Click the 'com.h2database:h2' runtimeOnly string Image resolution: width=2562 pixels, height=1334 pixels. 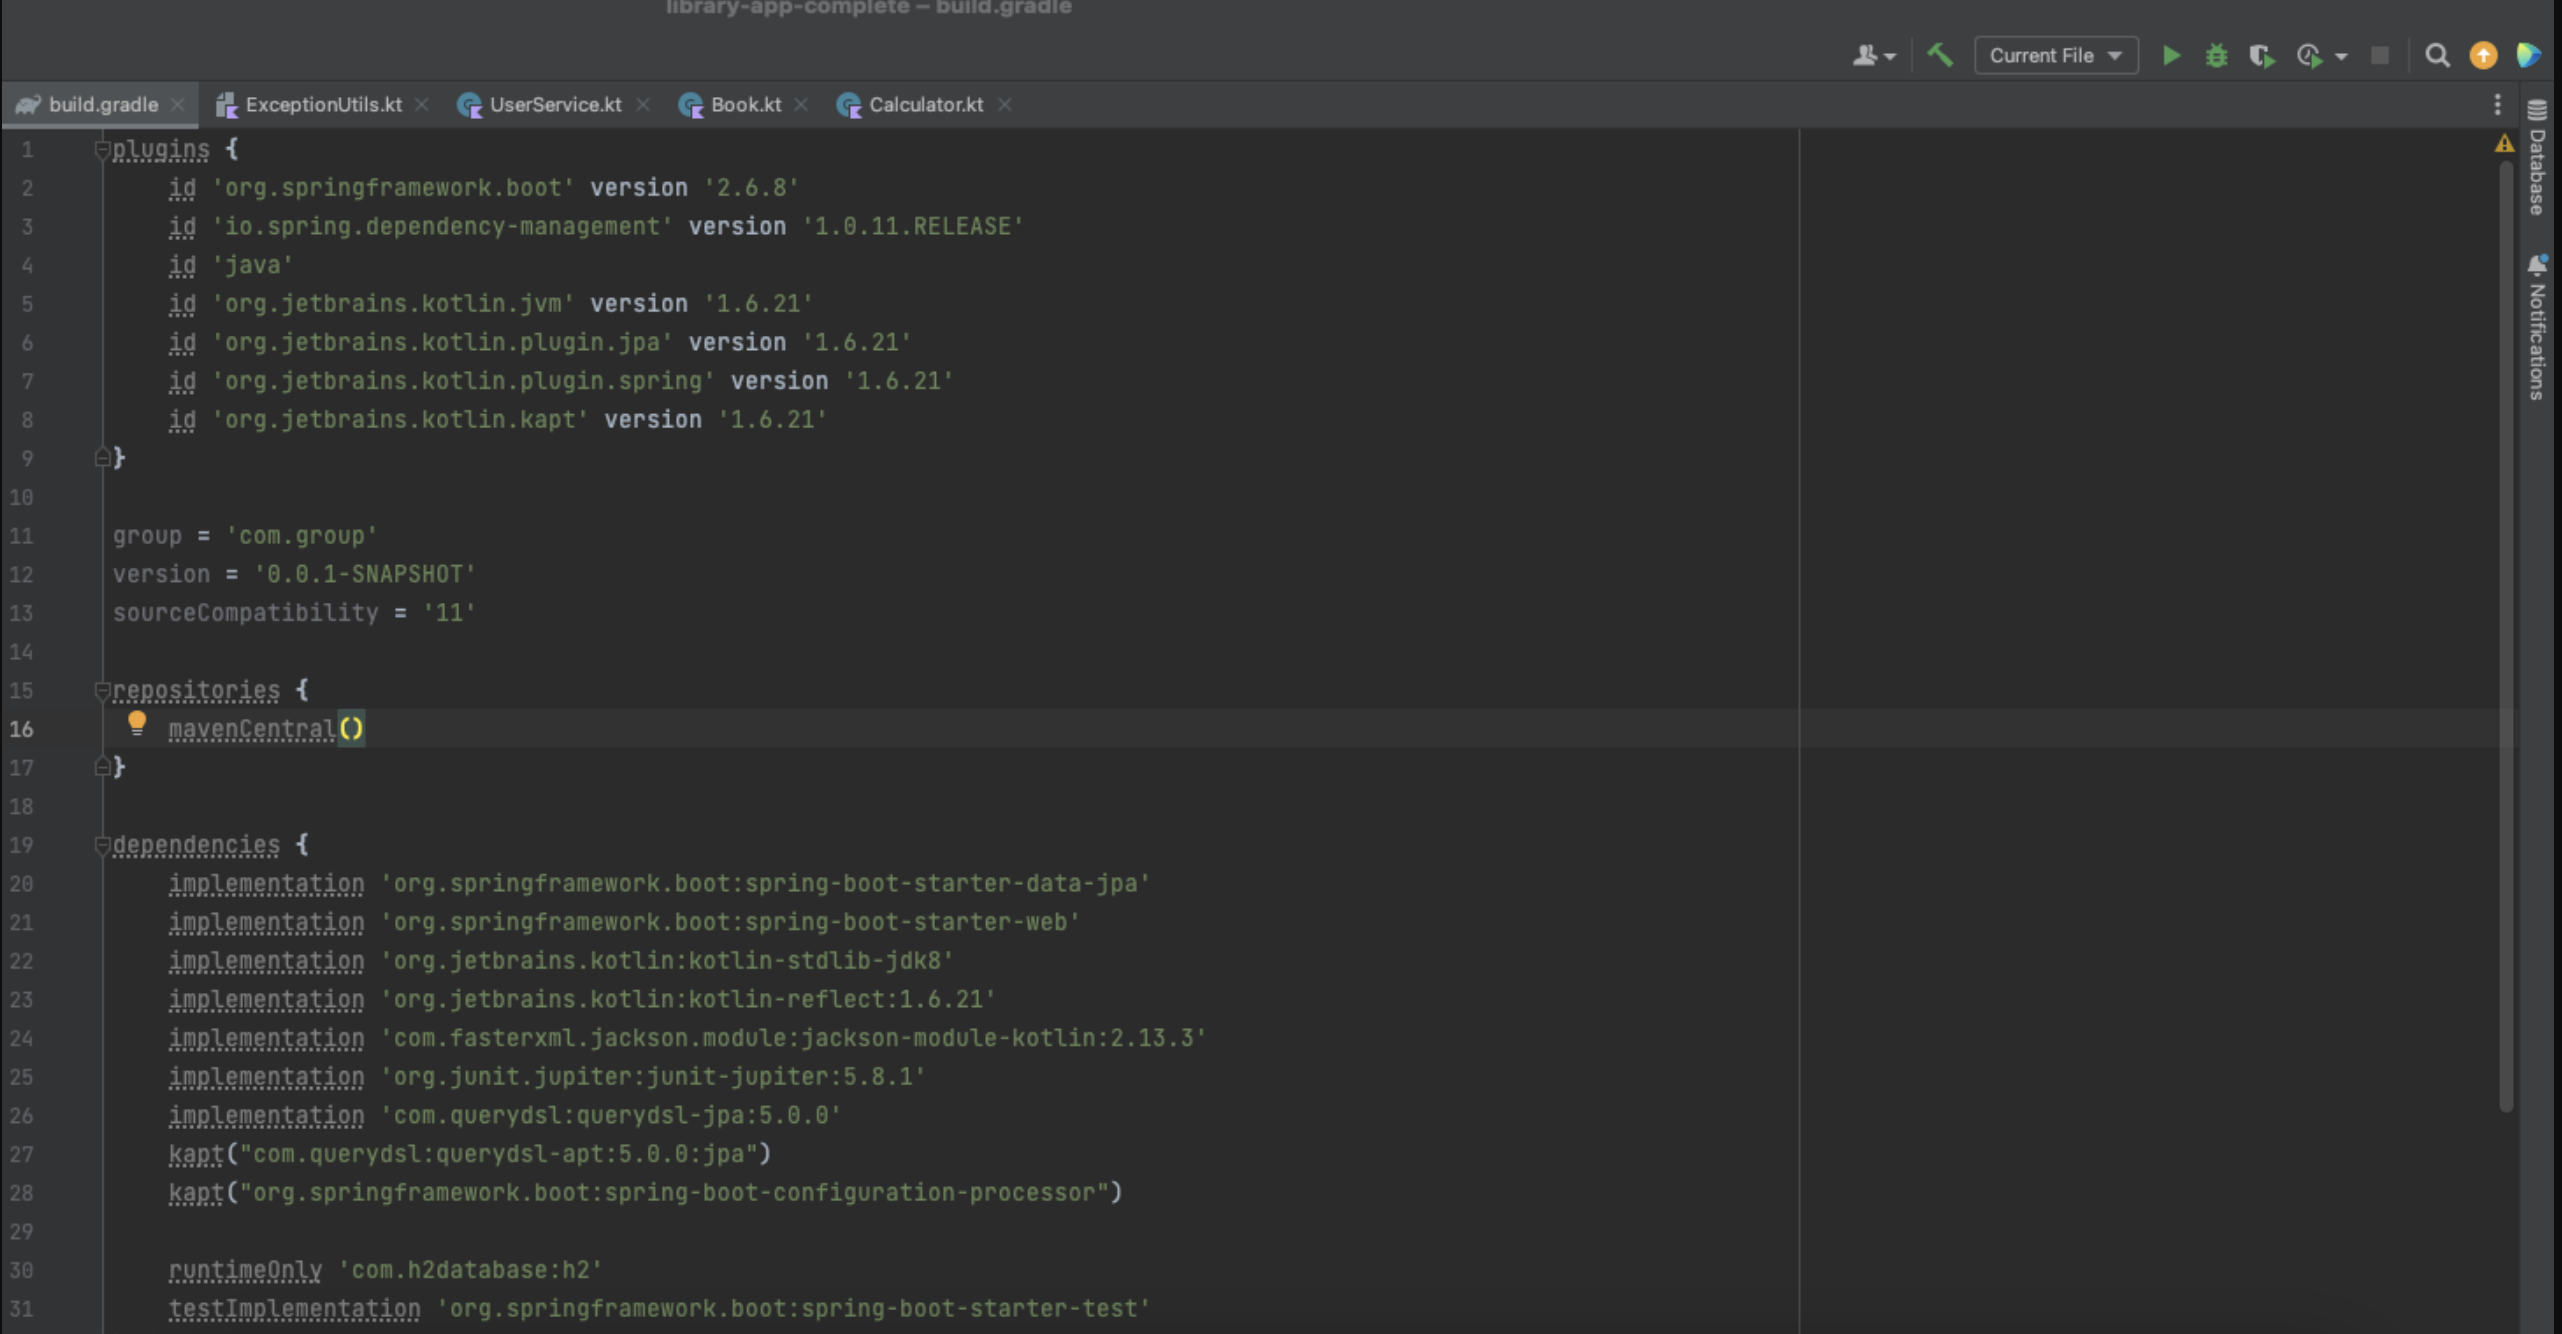(470, 1270)
